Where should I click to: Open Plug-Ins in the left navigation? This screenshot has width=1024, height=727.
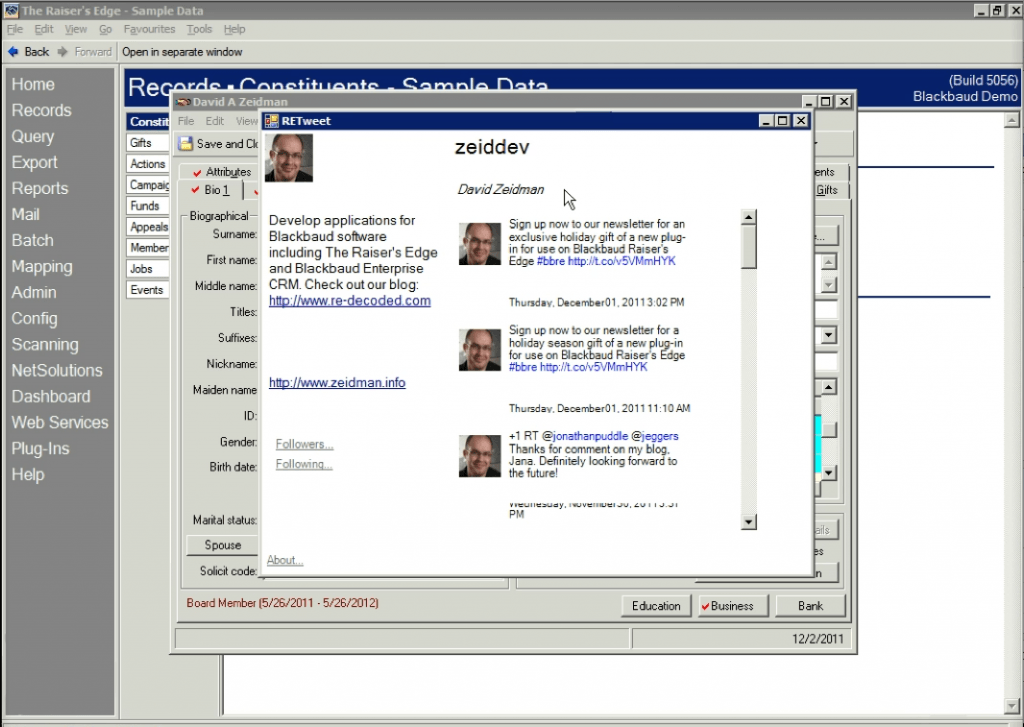[x=40, y=449]
